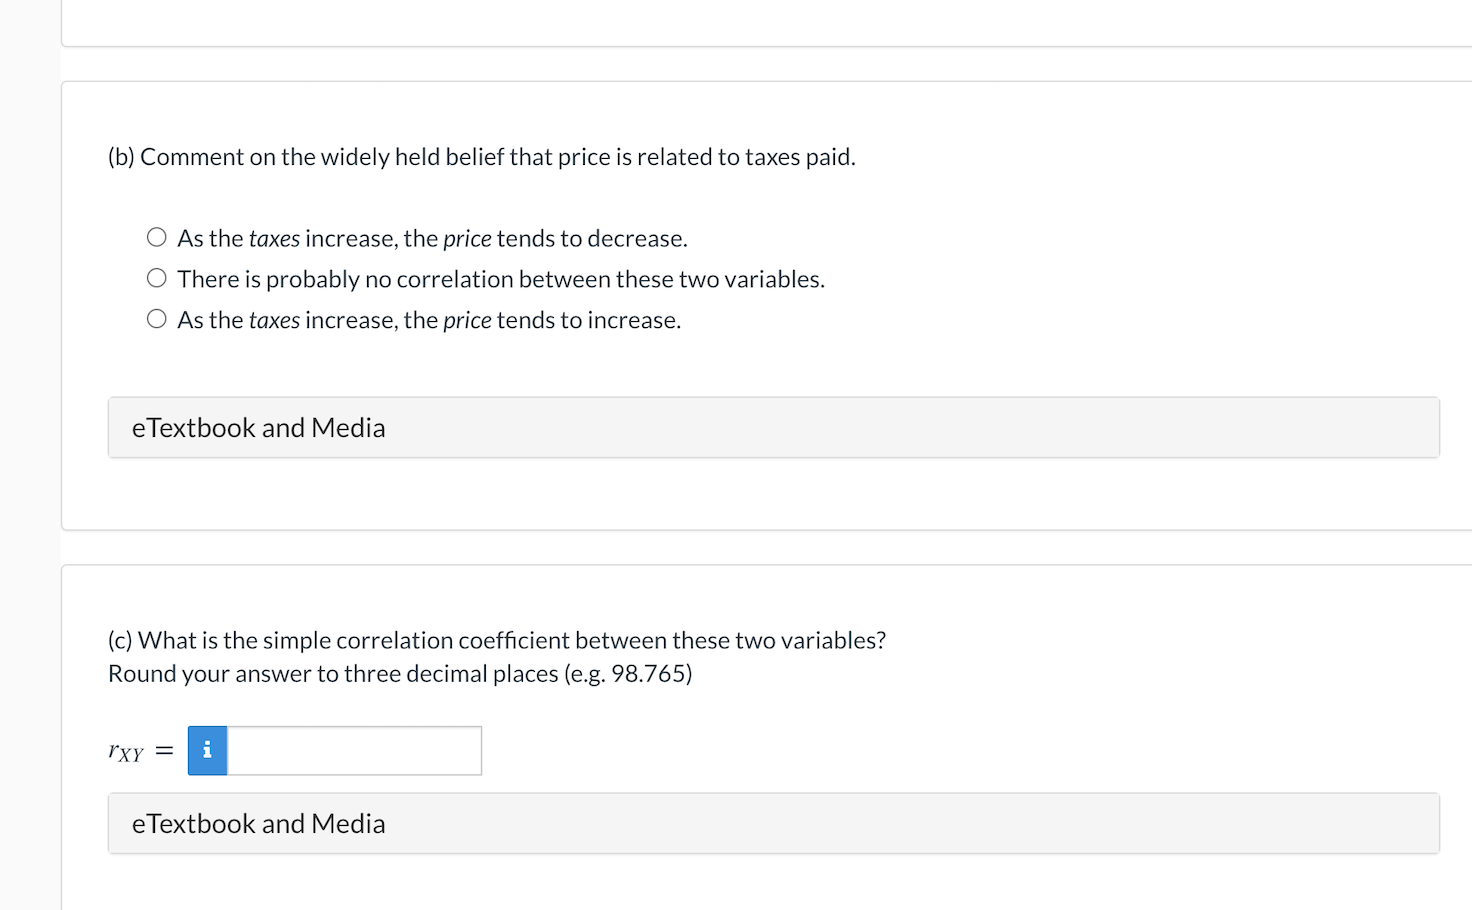
Task: Click the part (c) question text
Action: coord(497,639)
